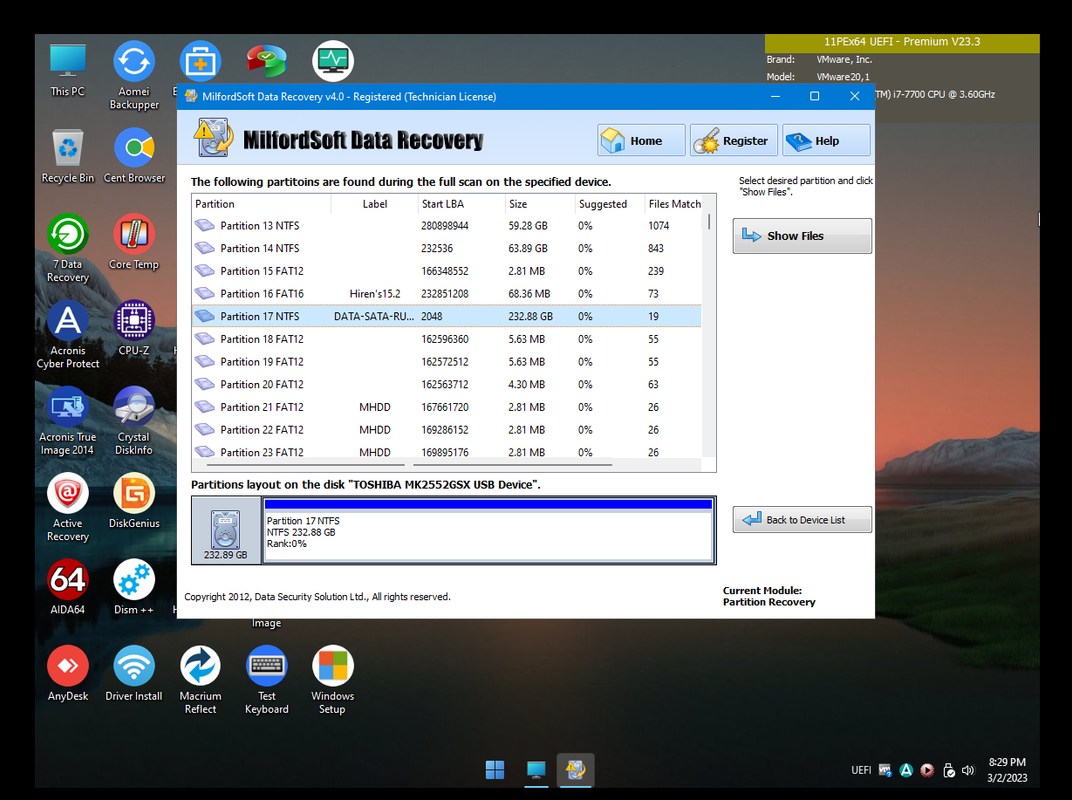The width and height of the screenshot is (1072, 800).
Task: Click the USB safely remove tray icon
Action: (x=948, y=771)
